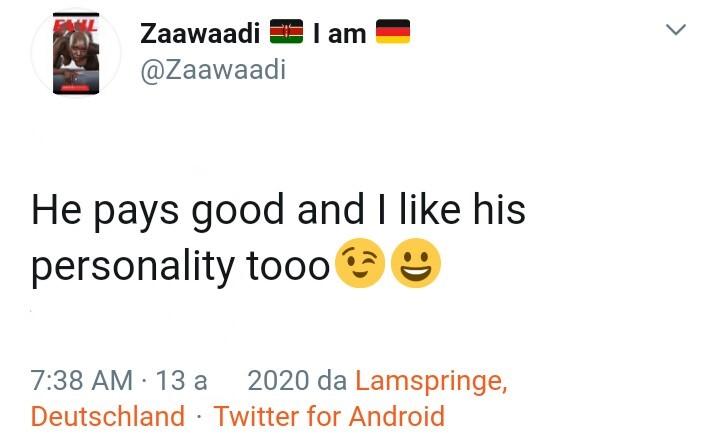This screenshot has height=442, width=720.
Task: Open the Twitter for Android source link
Action: pos(329,416)
